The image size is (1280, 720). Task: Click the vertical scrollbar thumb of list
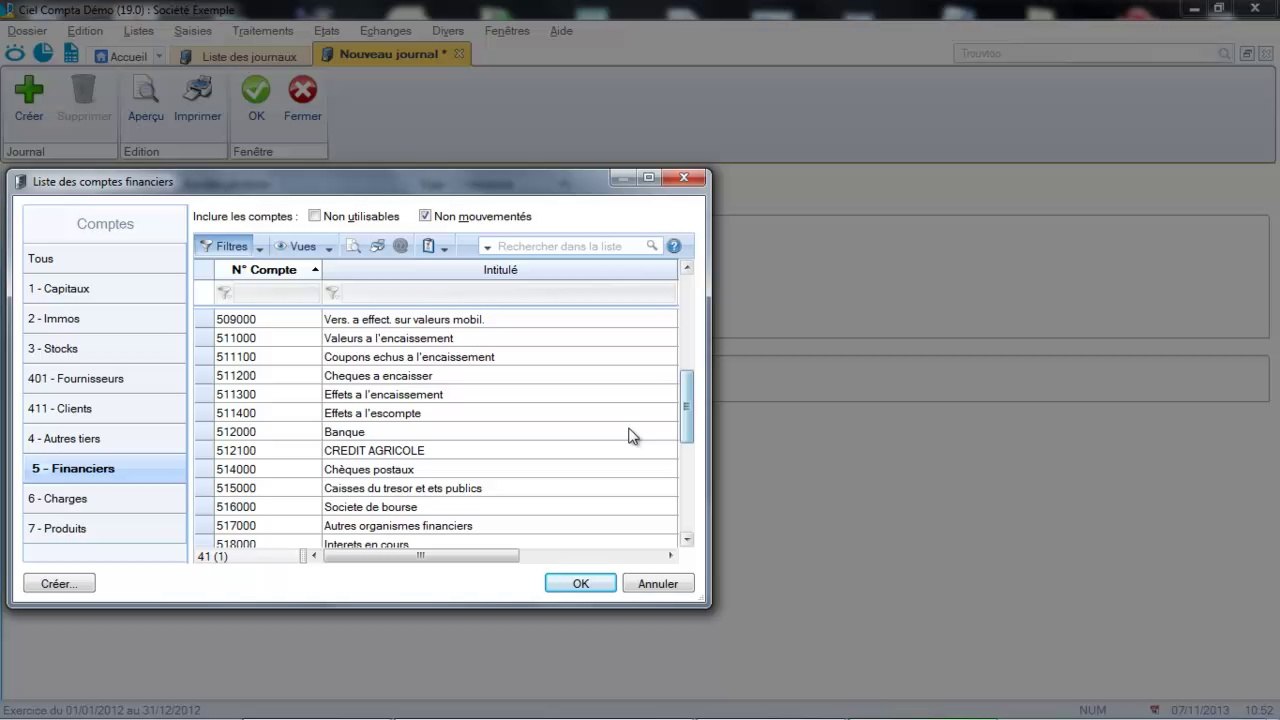point(687,406)
